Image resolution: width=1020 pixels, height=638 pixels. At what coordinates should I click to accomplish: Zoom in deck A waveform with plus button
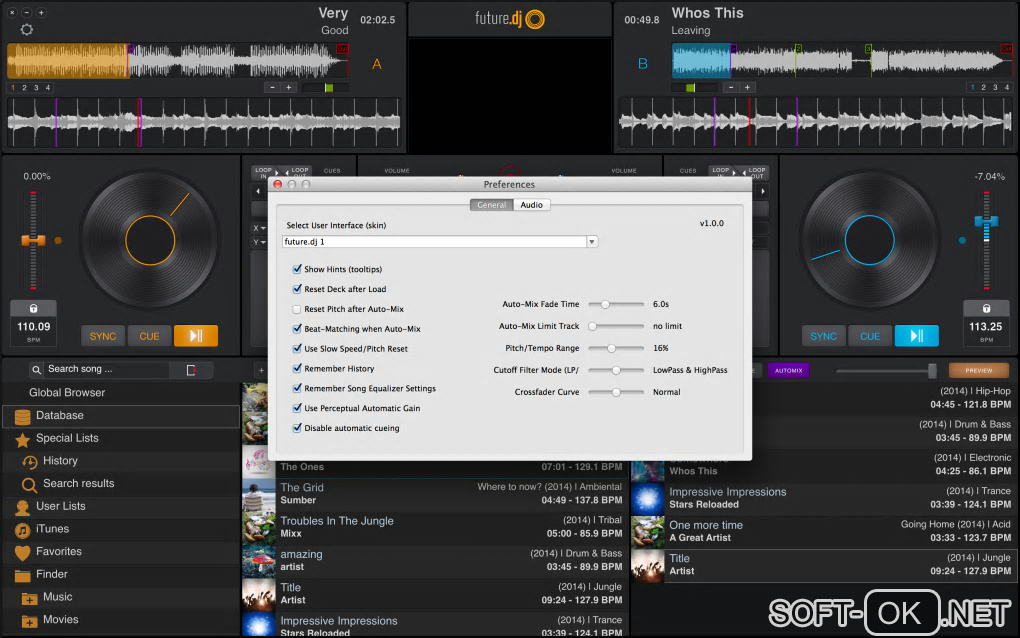pyautogui.click(x=289, y=88)
